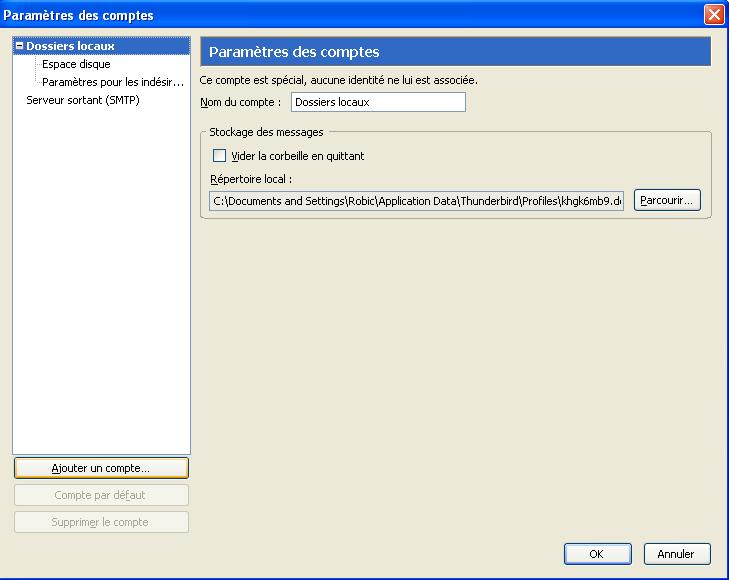Click the 'Répertoire local :' label
This screenshot has width=729, height=580.
[250, 179]
